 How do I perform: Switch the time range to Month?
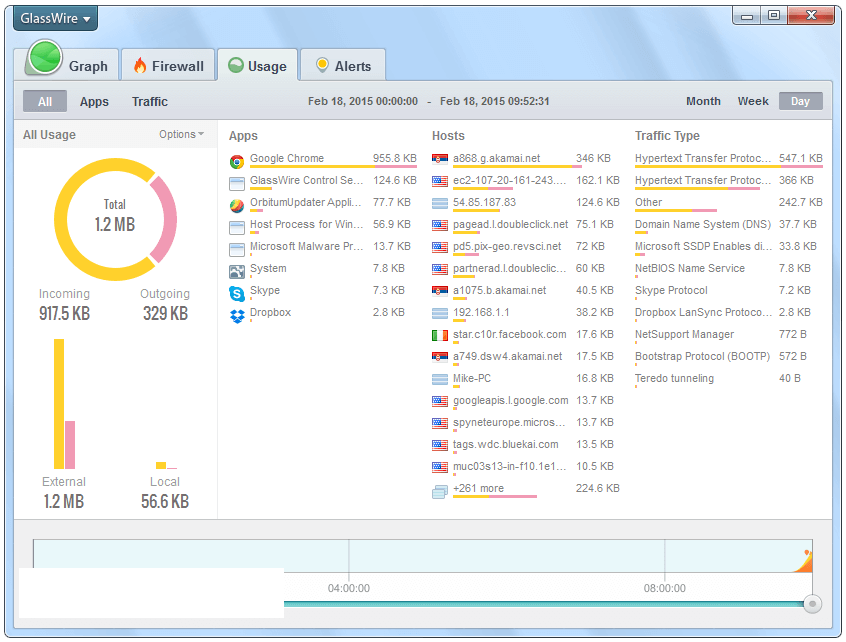(703, 101)
